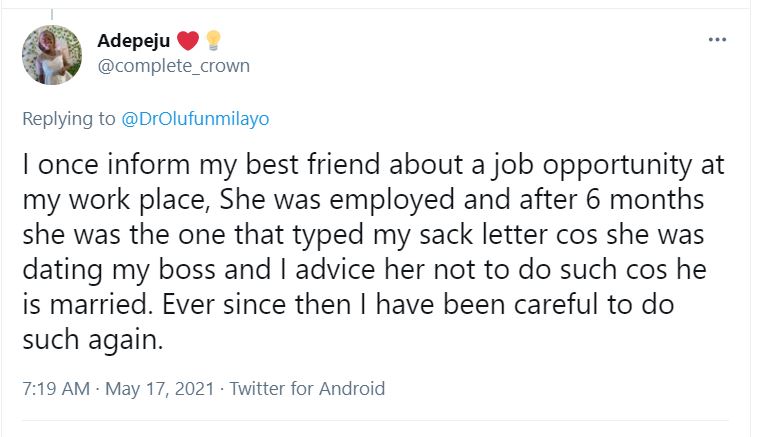The width and height of the screenshot is (762, 437).
Task: Click Adepeju's profile avatar picture
Action: 52,55
